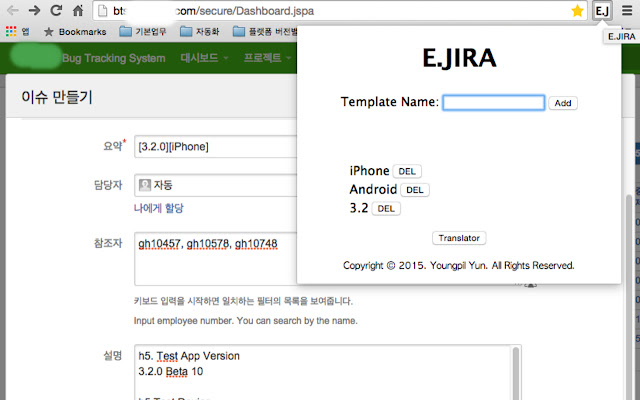Click the 요약 summary field
This screenshot has height=400, width=640.
tap(216, 147)
